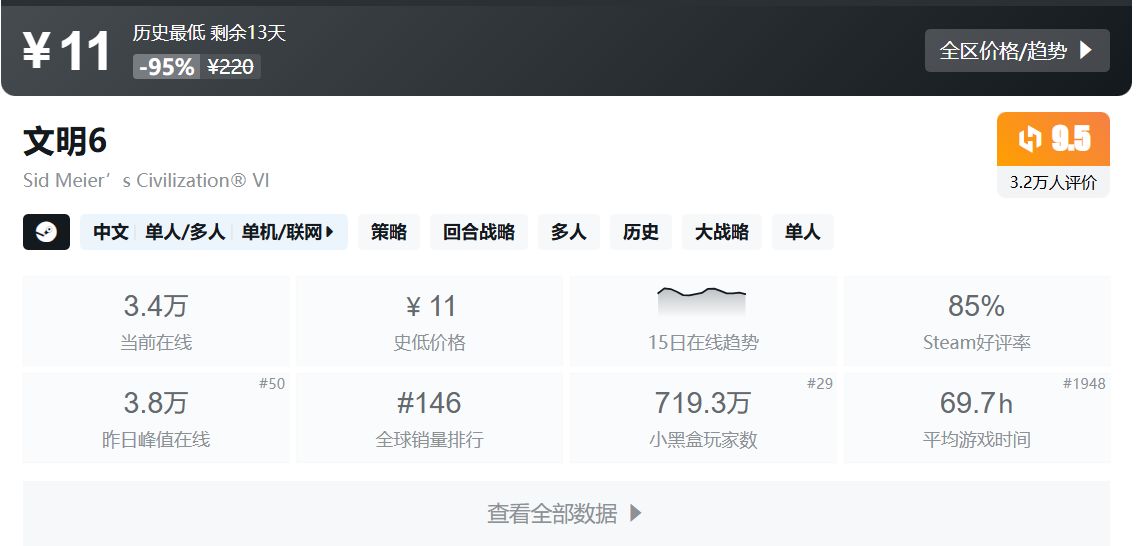Click the Sid Meier's Civilization VI subtitle
This screenshot has height=546, width=1141.
146,181
